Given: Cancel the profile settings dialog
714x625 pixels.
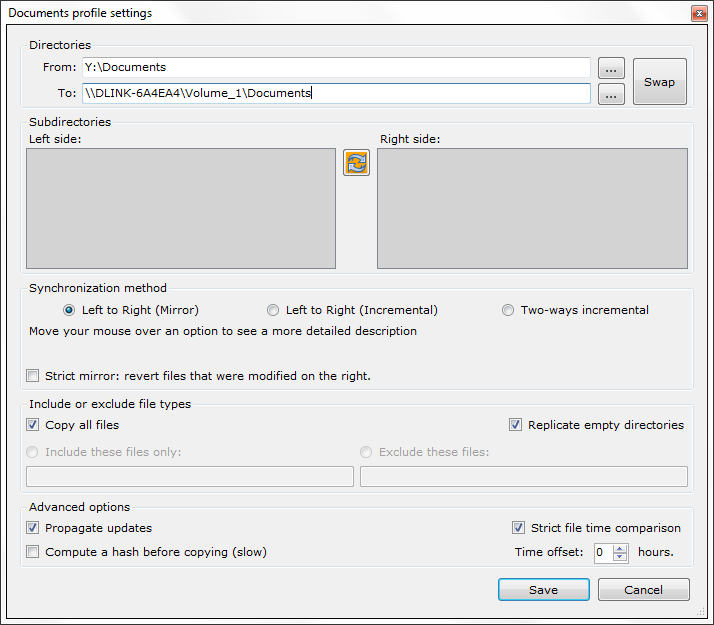Looking at the screenshot, I should coord(643,590).
